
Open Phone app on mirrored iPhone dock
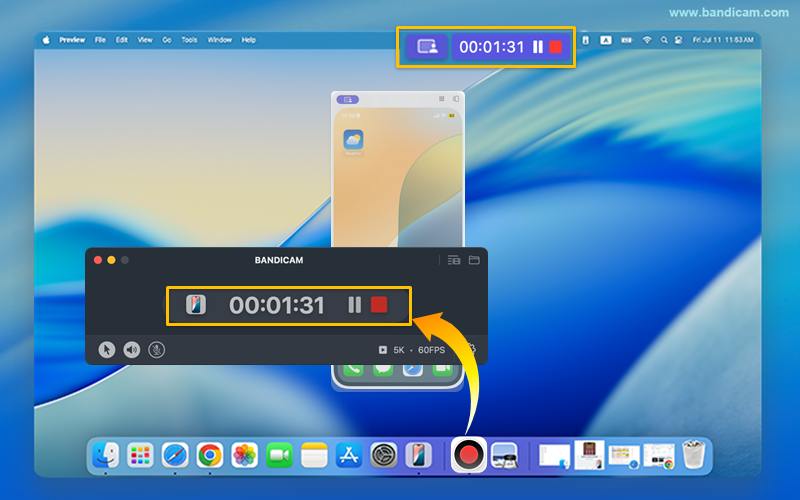pyautogui.click(x=353, y=368)
